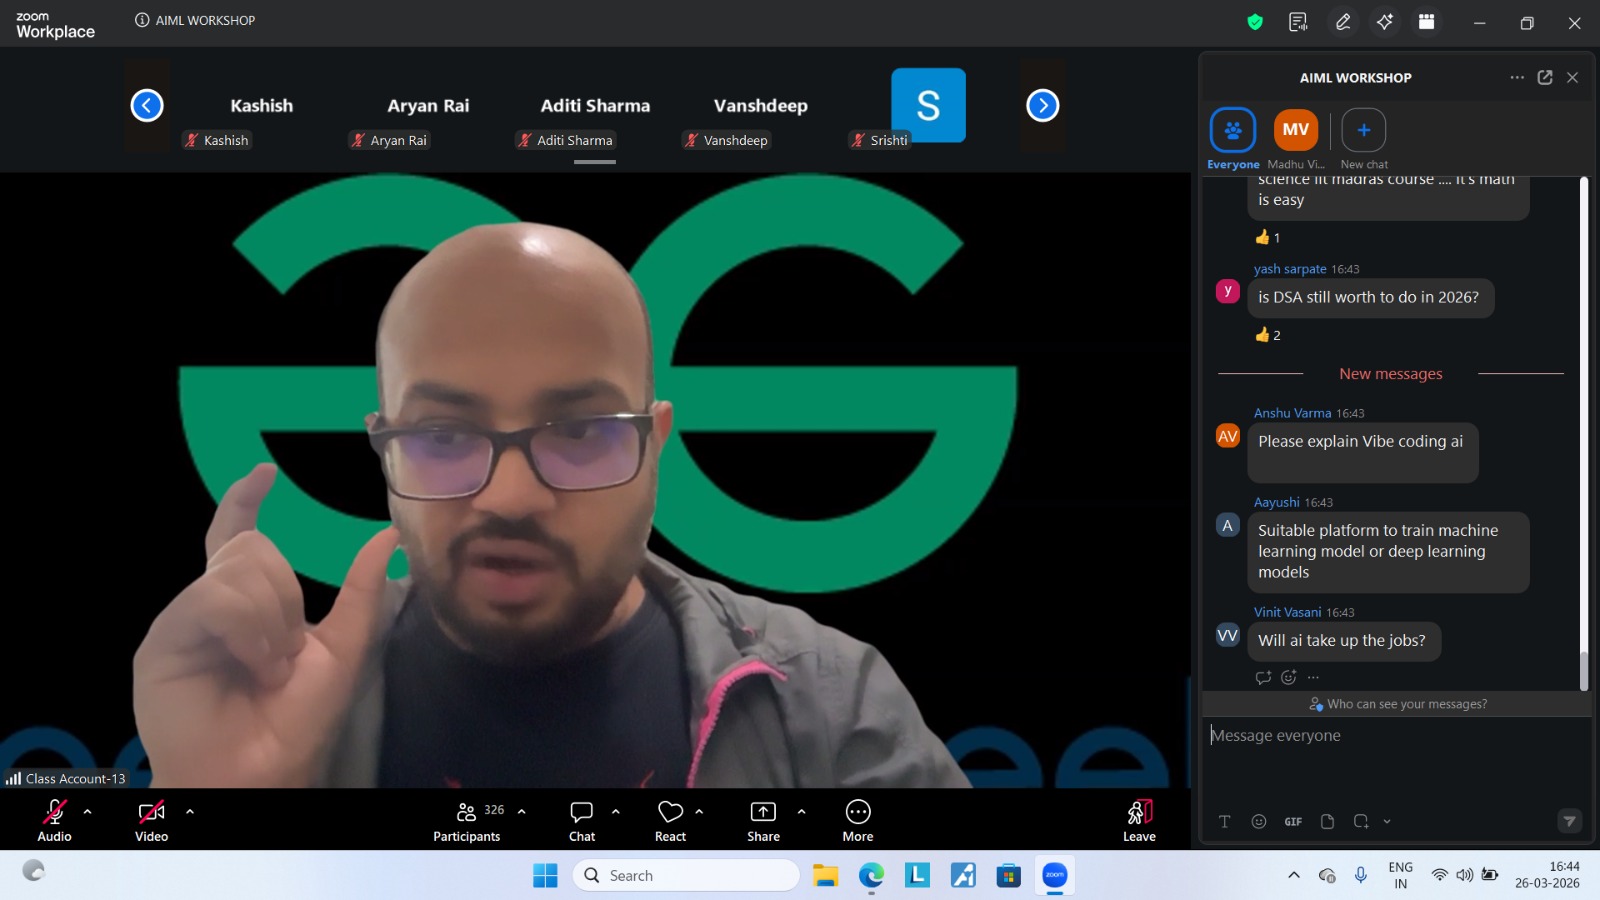The height and width of the screenshot is (900, 1600).
Task: Expand the screenshot options arrow in composer
Action: pyautogui.click(x=1387, y=821)
